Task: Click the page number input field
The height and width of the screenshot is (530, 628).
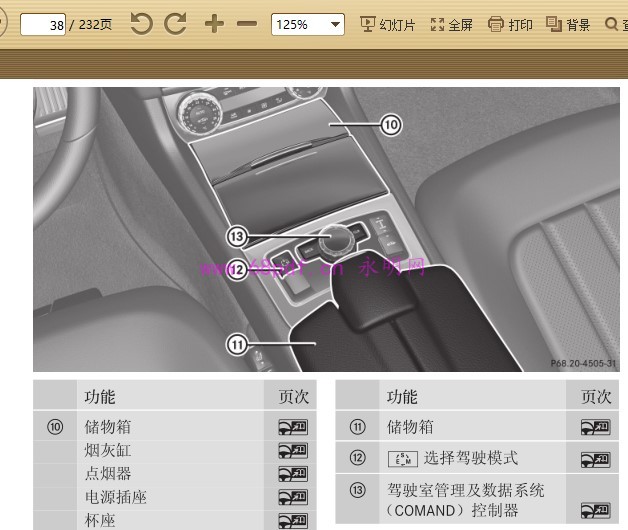Action: pyautogui.click(x=43, y=25)
